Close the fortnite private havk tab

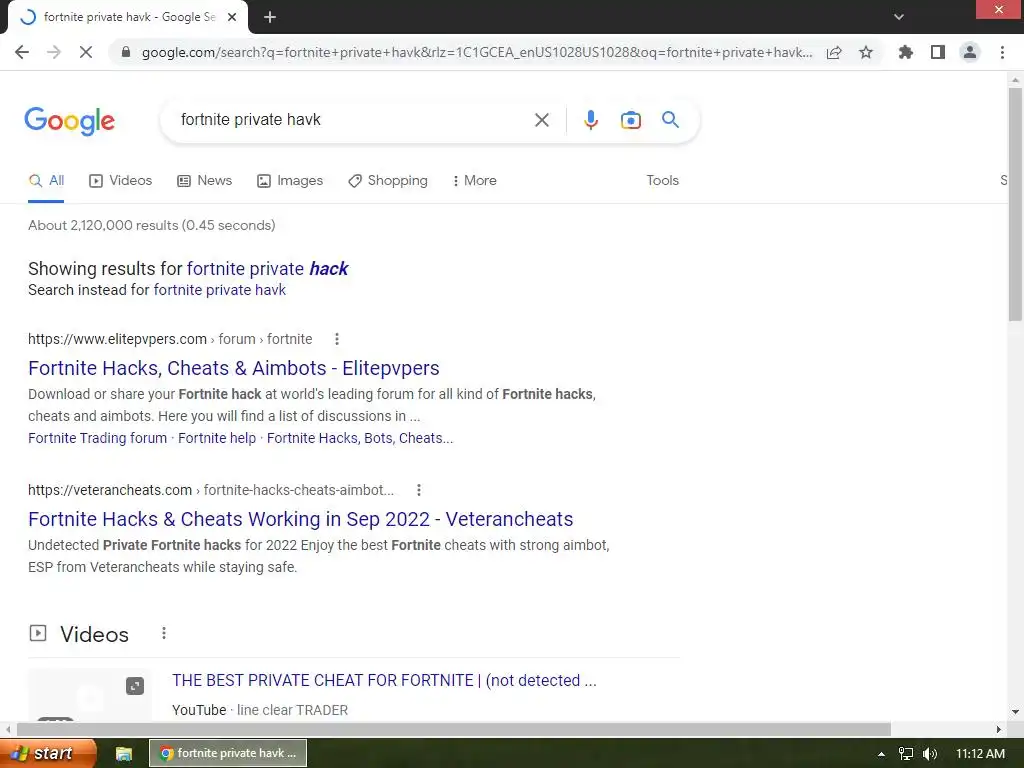pos(232,17)
